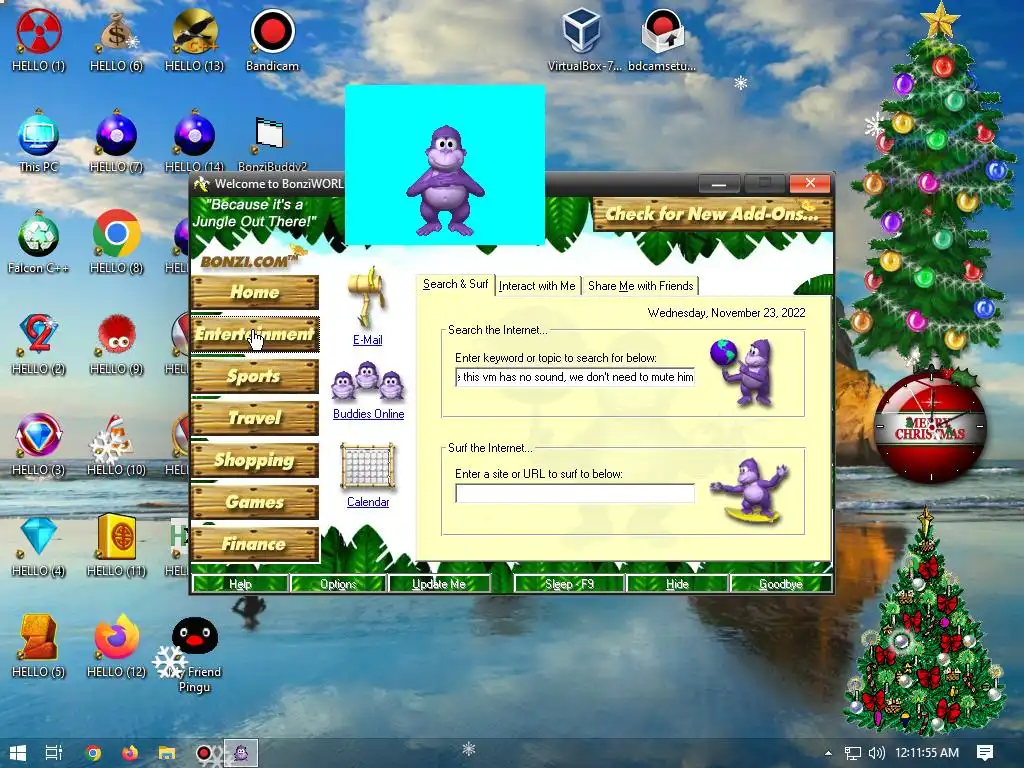Viewport: 1024px width, 768px height.
Task: Click the Merry Christmas clock widget
Action: pyautogui.click(x=931, y=426)
